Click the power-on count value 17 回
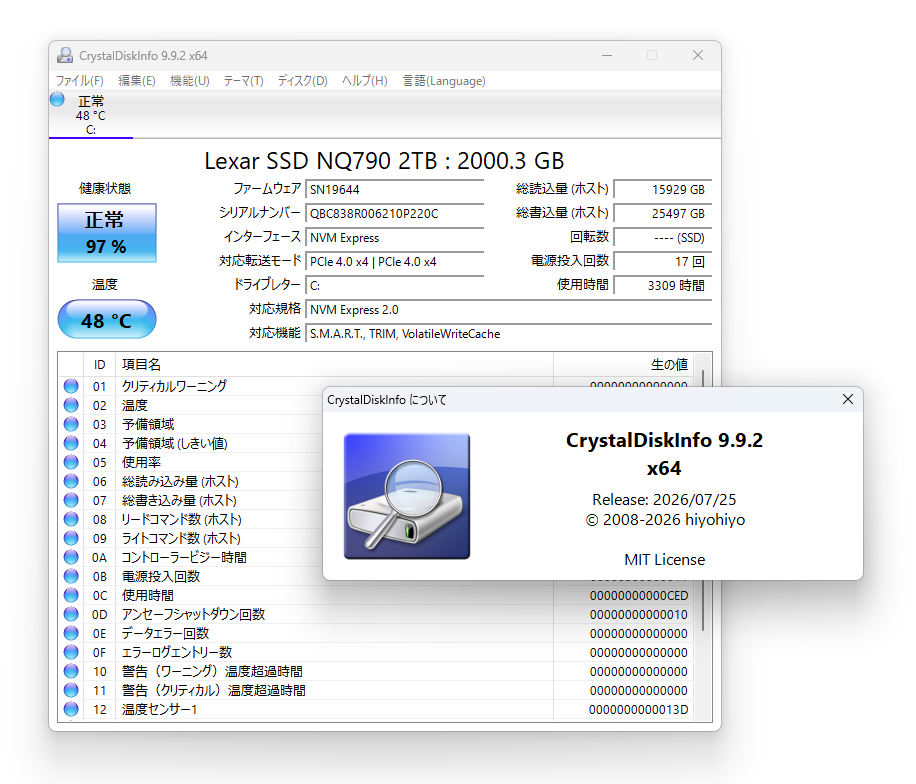The height and width of the screenshot is (784, 916). pos(662,262)
